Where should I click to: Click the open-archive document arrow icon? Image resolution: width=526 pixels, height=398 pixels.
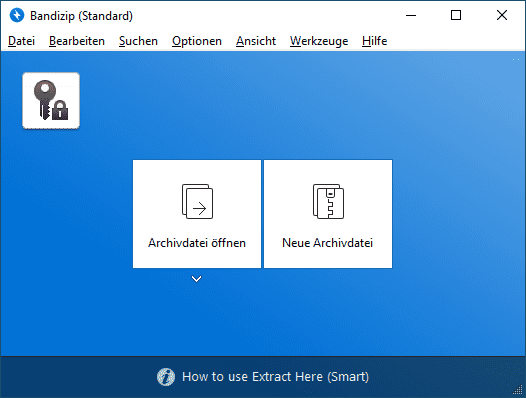[x=197, y=201]
